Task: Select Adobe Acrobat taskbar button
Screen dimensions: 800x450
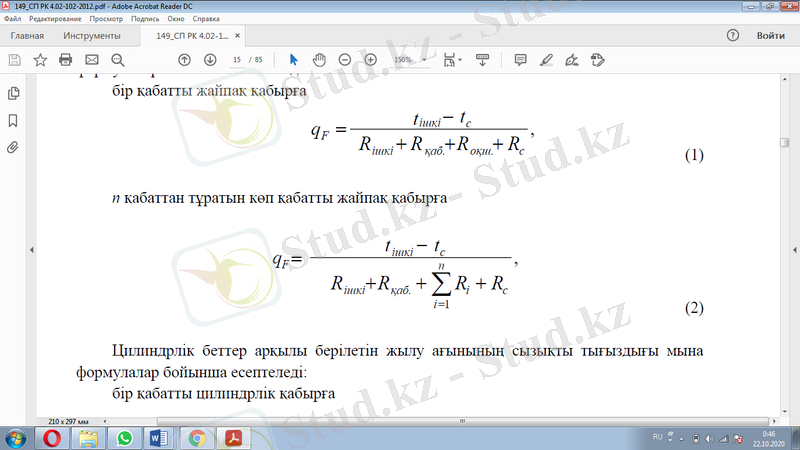Action: pyautogui.click(x=233, y=438)
